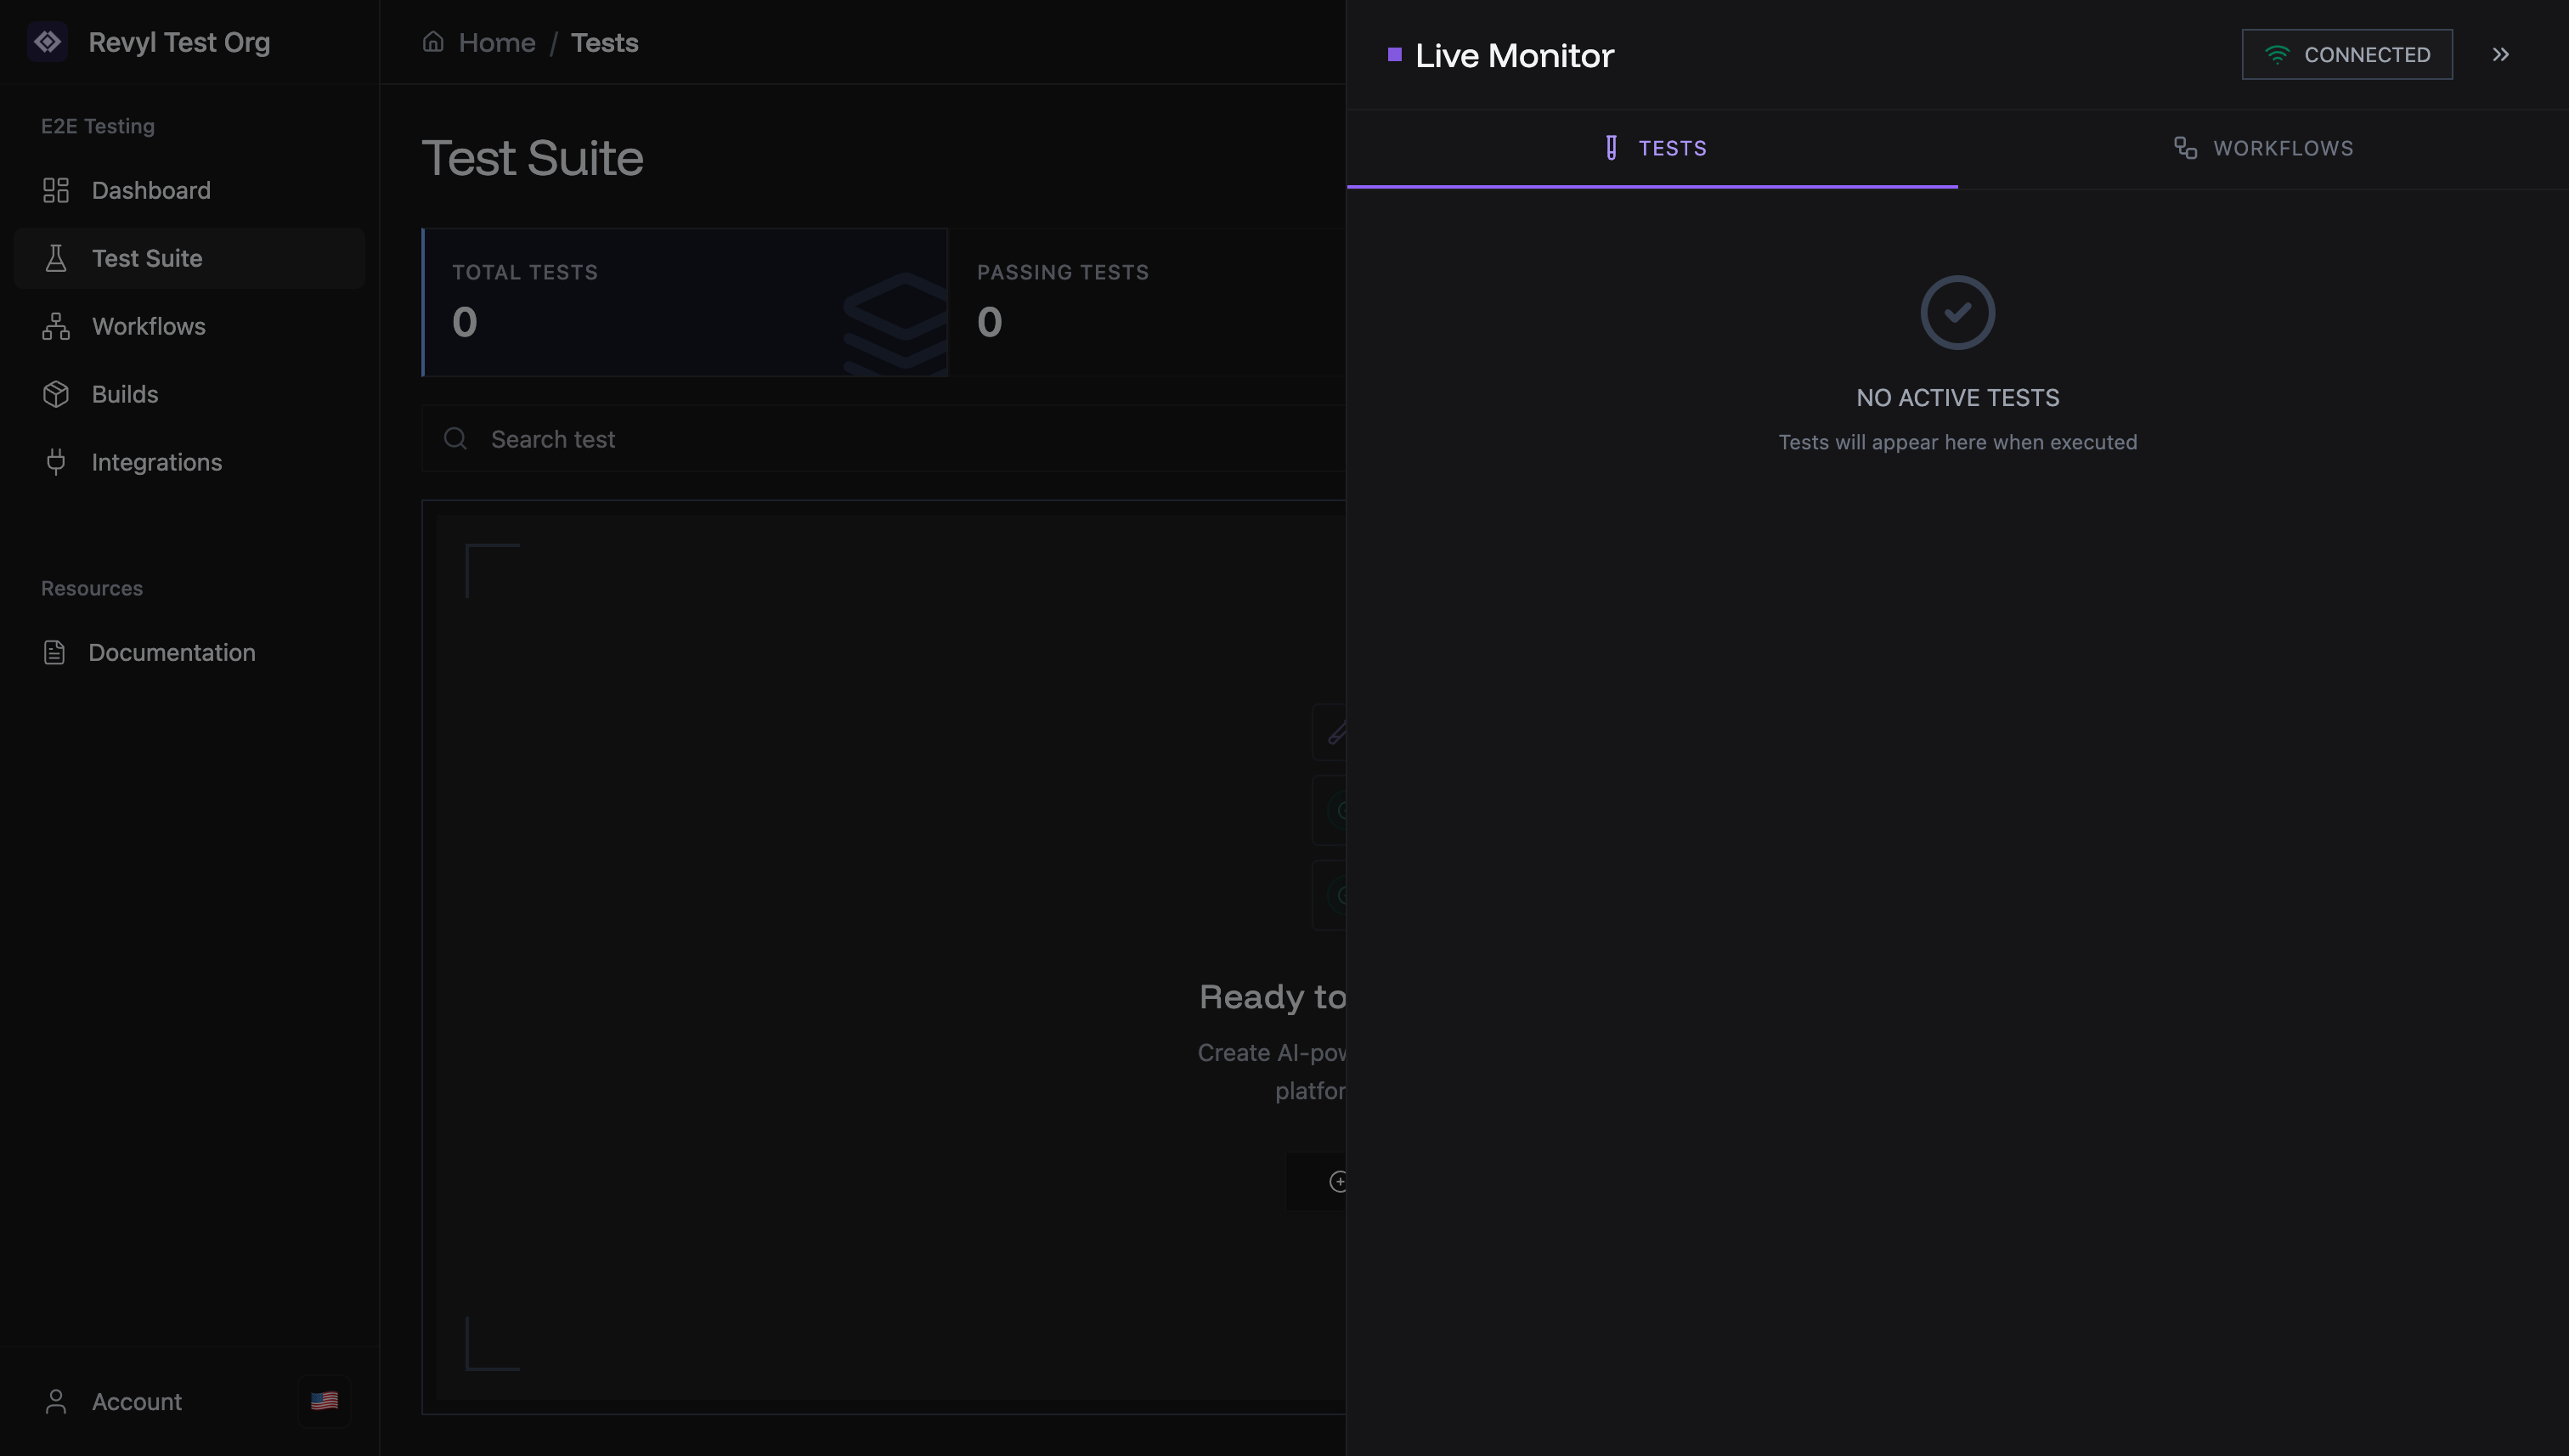Click the Workflows hierarchy icon

tap(56, 326)
